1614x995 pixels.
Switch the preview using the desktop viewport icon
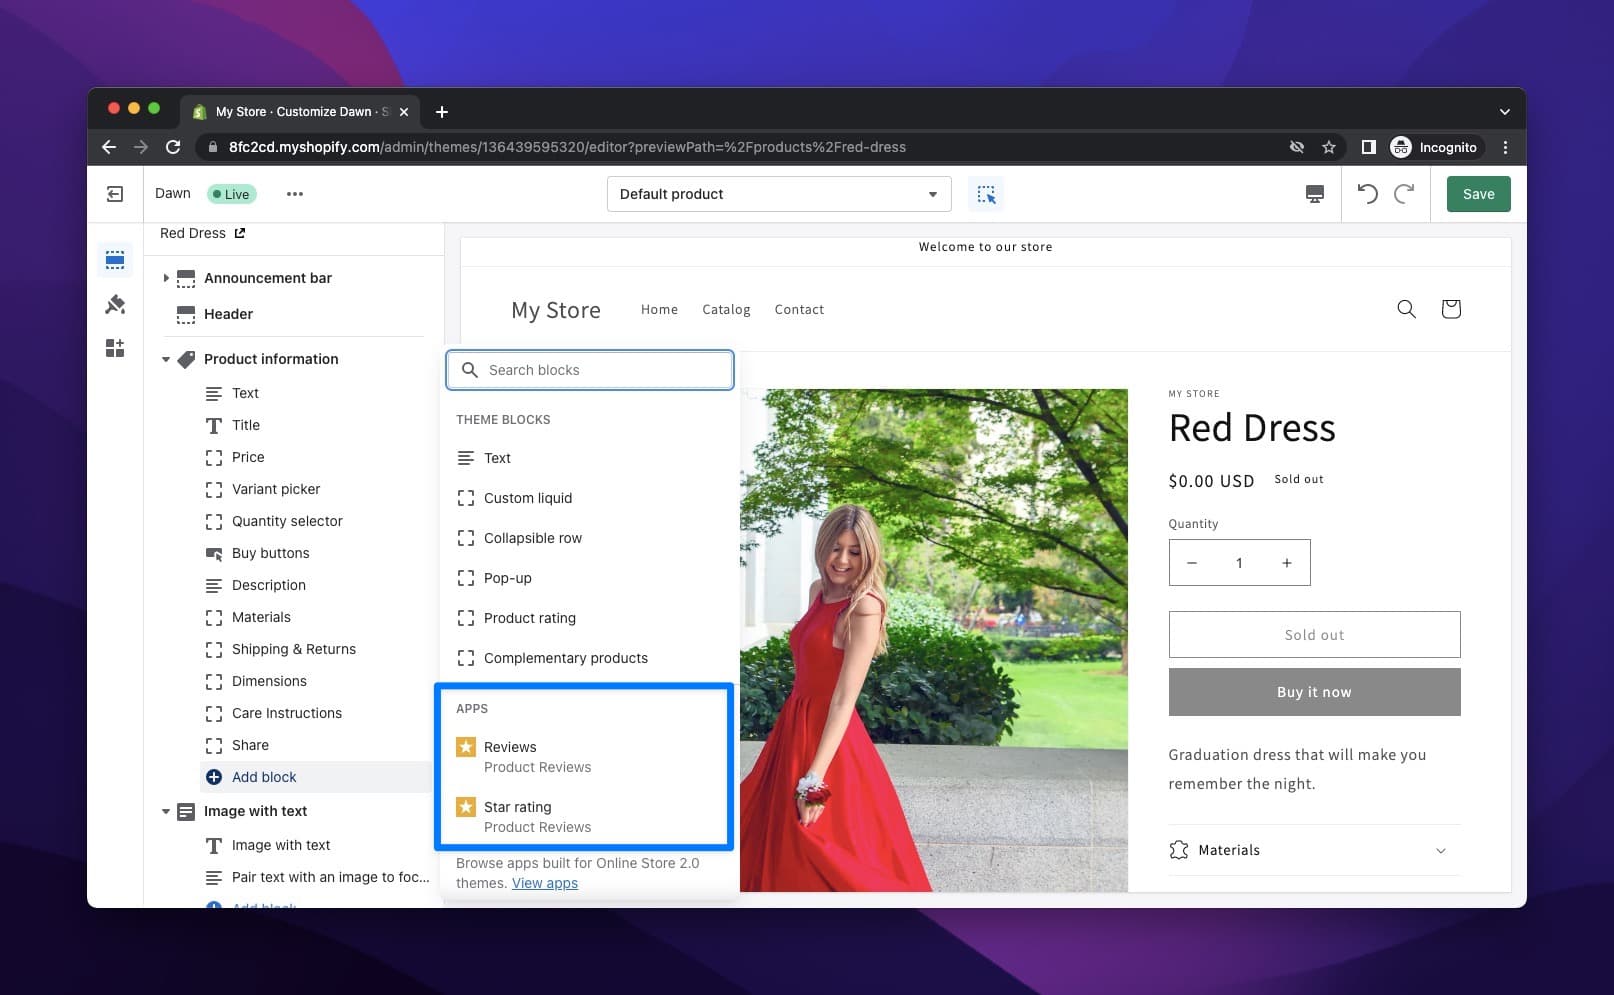(1315, 194)
